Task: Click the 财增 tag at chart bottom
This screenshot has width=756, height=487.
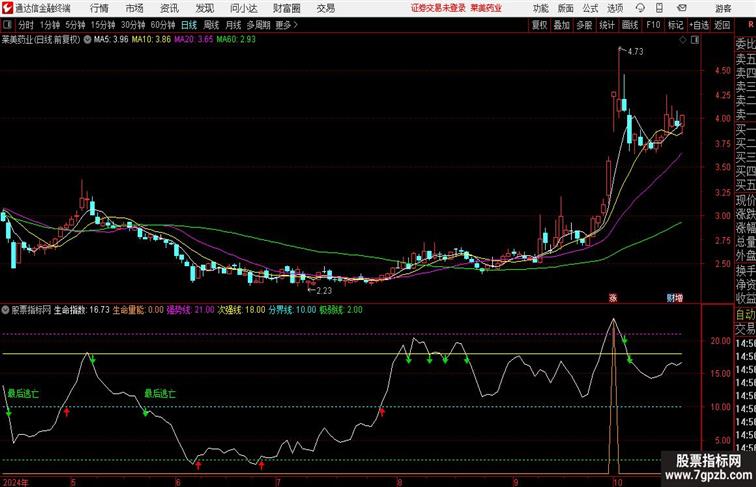Action: [x=675, y=298]
